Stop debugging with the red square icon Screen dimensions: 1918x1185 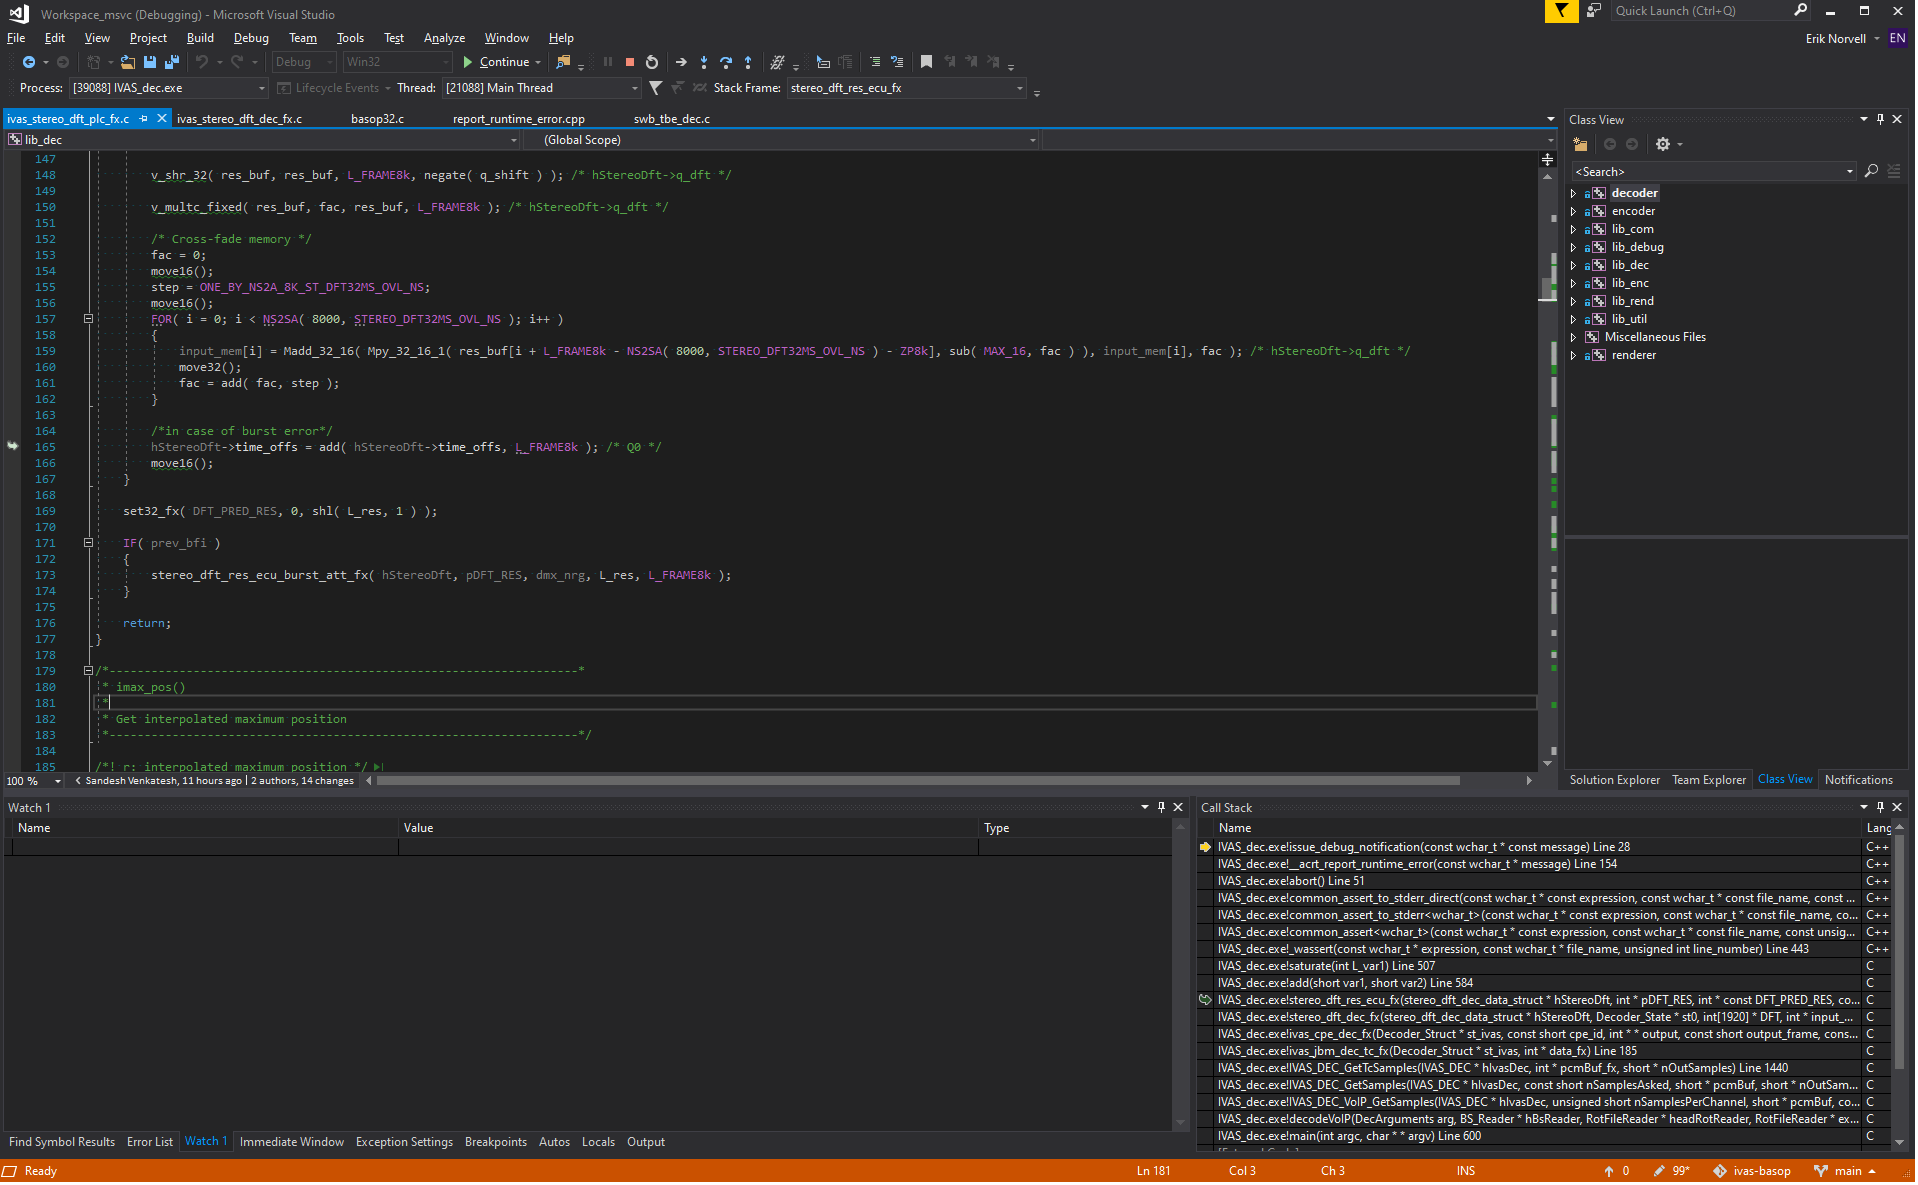[x=630, y=62]
